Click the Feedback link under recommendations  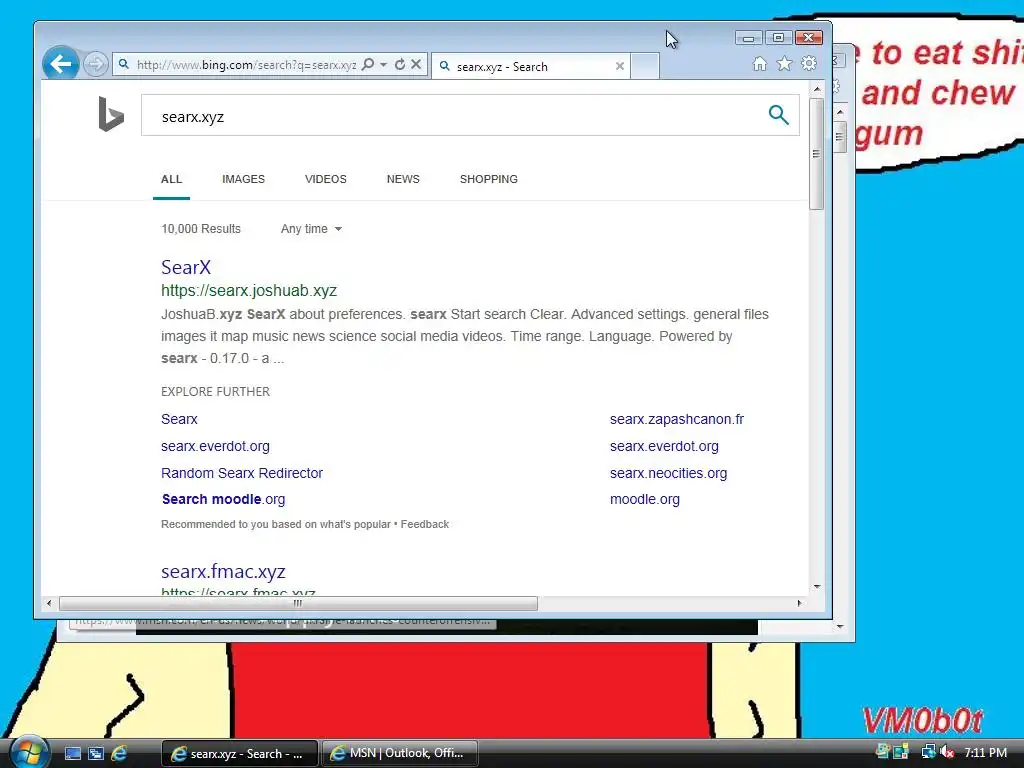pos(425,524)
